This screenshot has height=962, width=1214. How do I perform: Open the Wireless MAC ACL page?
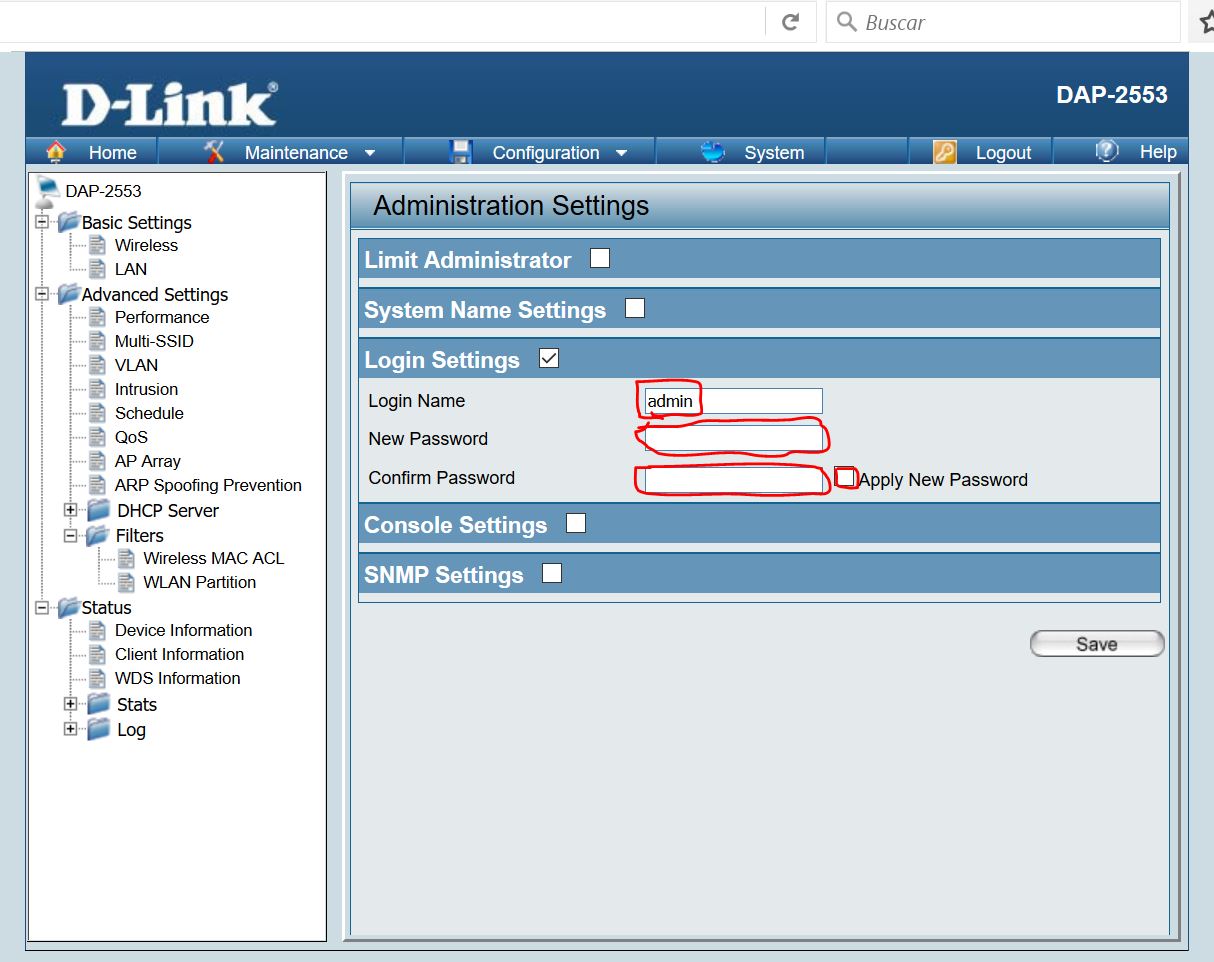pos(213,558)
